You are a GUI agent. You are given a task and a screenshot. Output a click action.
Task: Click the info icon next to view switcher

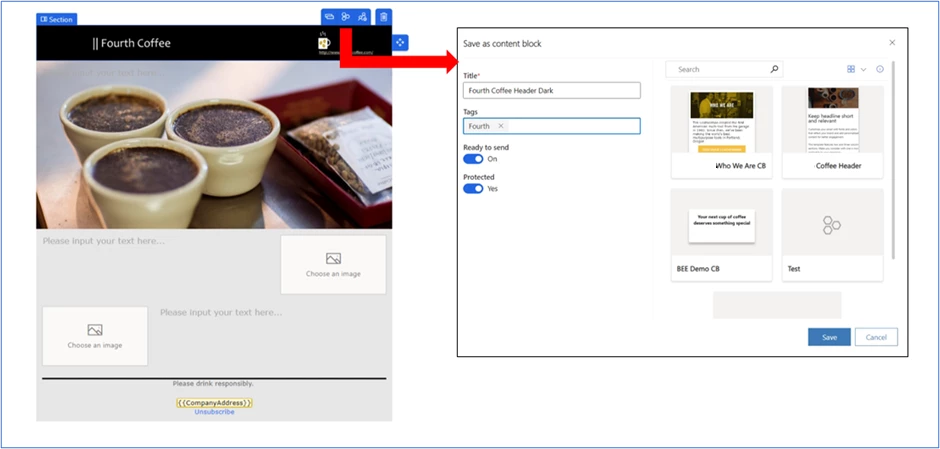click(x=880, y=70)
